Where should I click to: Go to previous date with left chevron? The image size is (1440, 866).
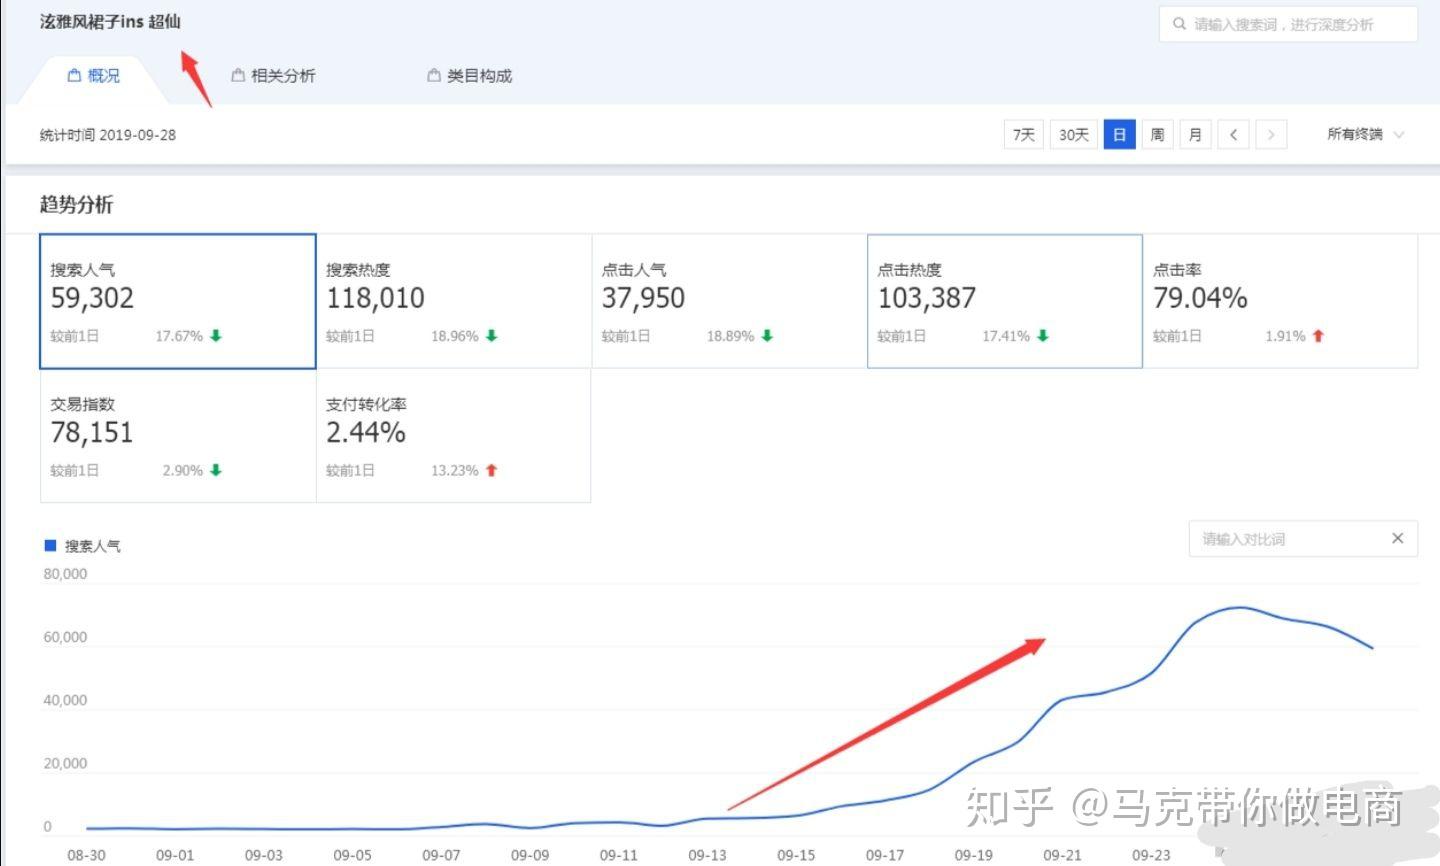click(x=1234, y=134)
